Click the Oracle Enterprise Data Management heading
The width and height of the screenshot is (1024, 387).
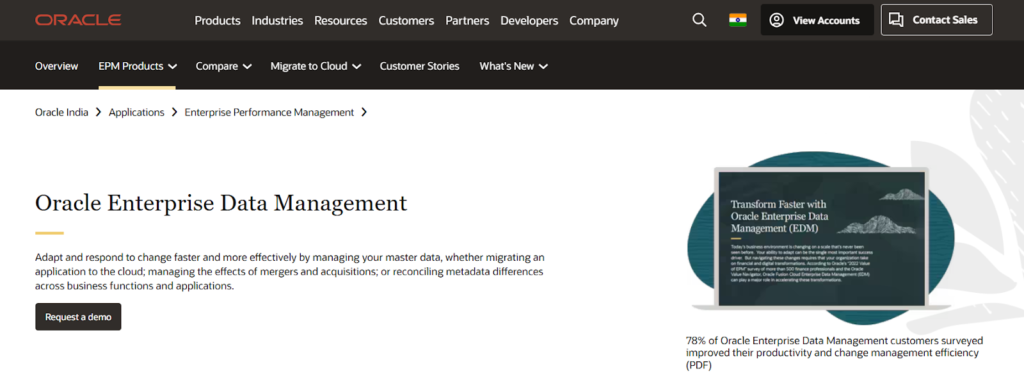tap(221, 203)
